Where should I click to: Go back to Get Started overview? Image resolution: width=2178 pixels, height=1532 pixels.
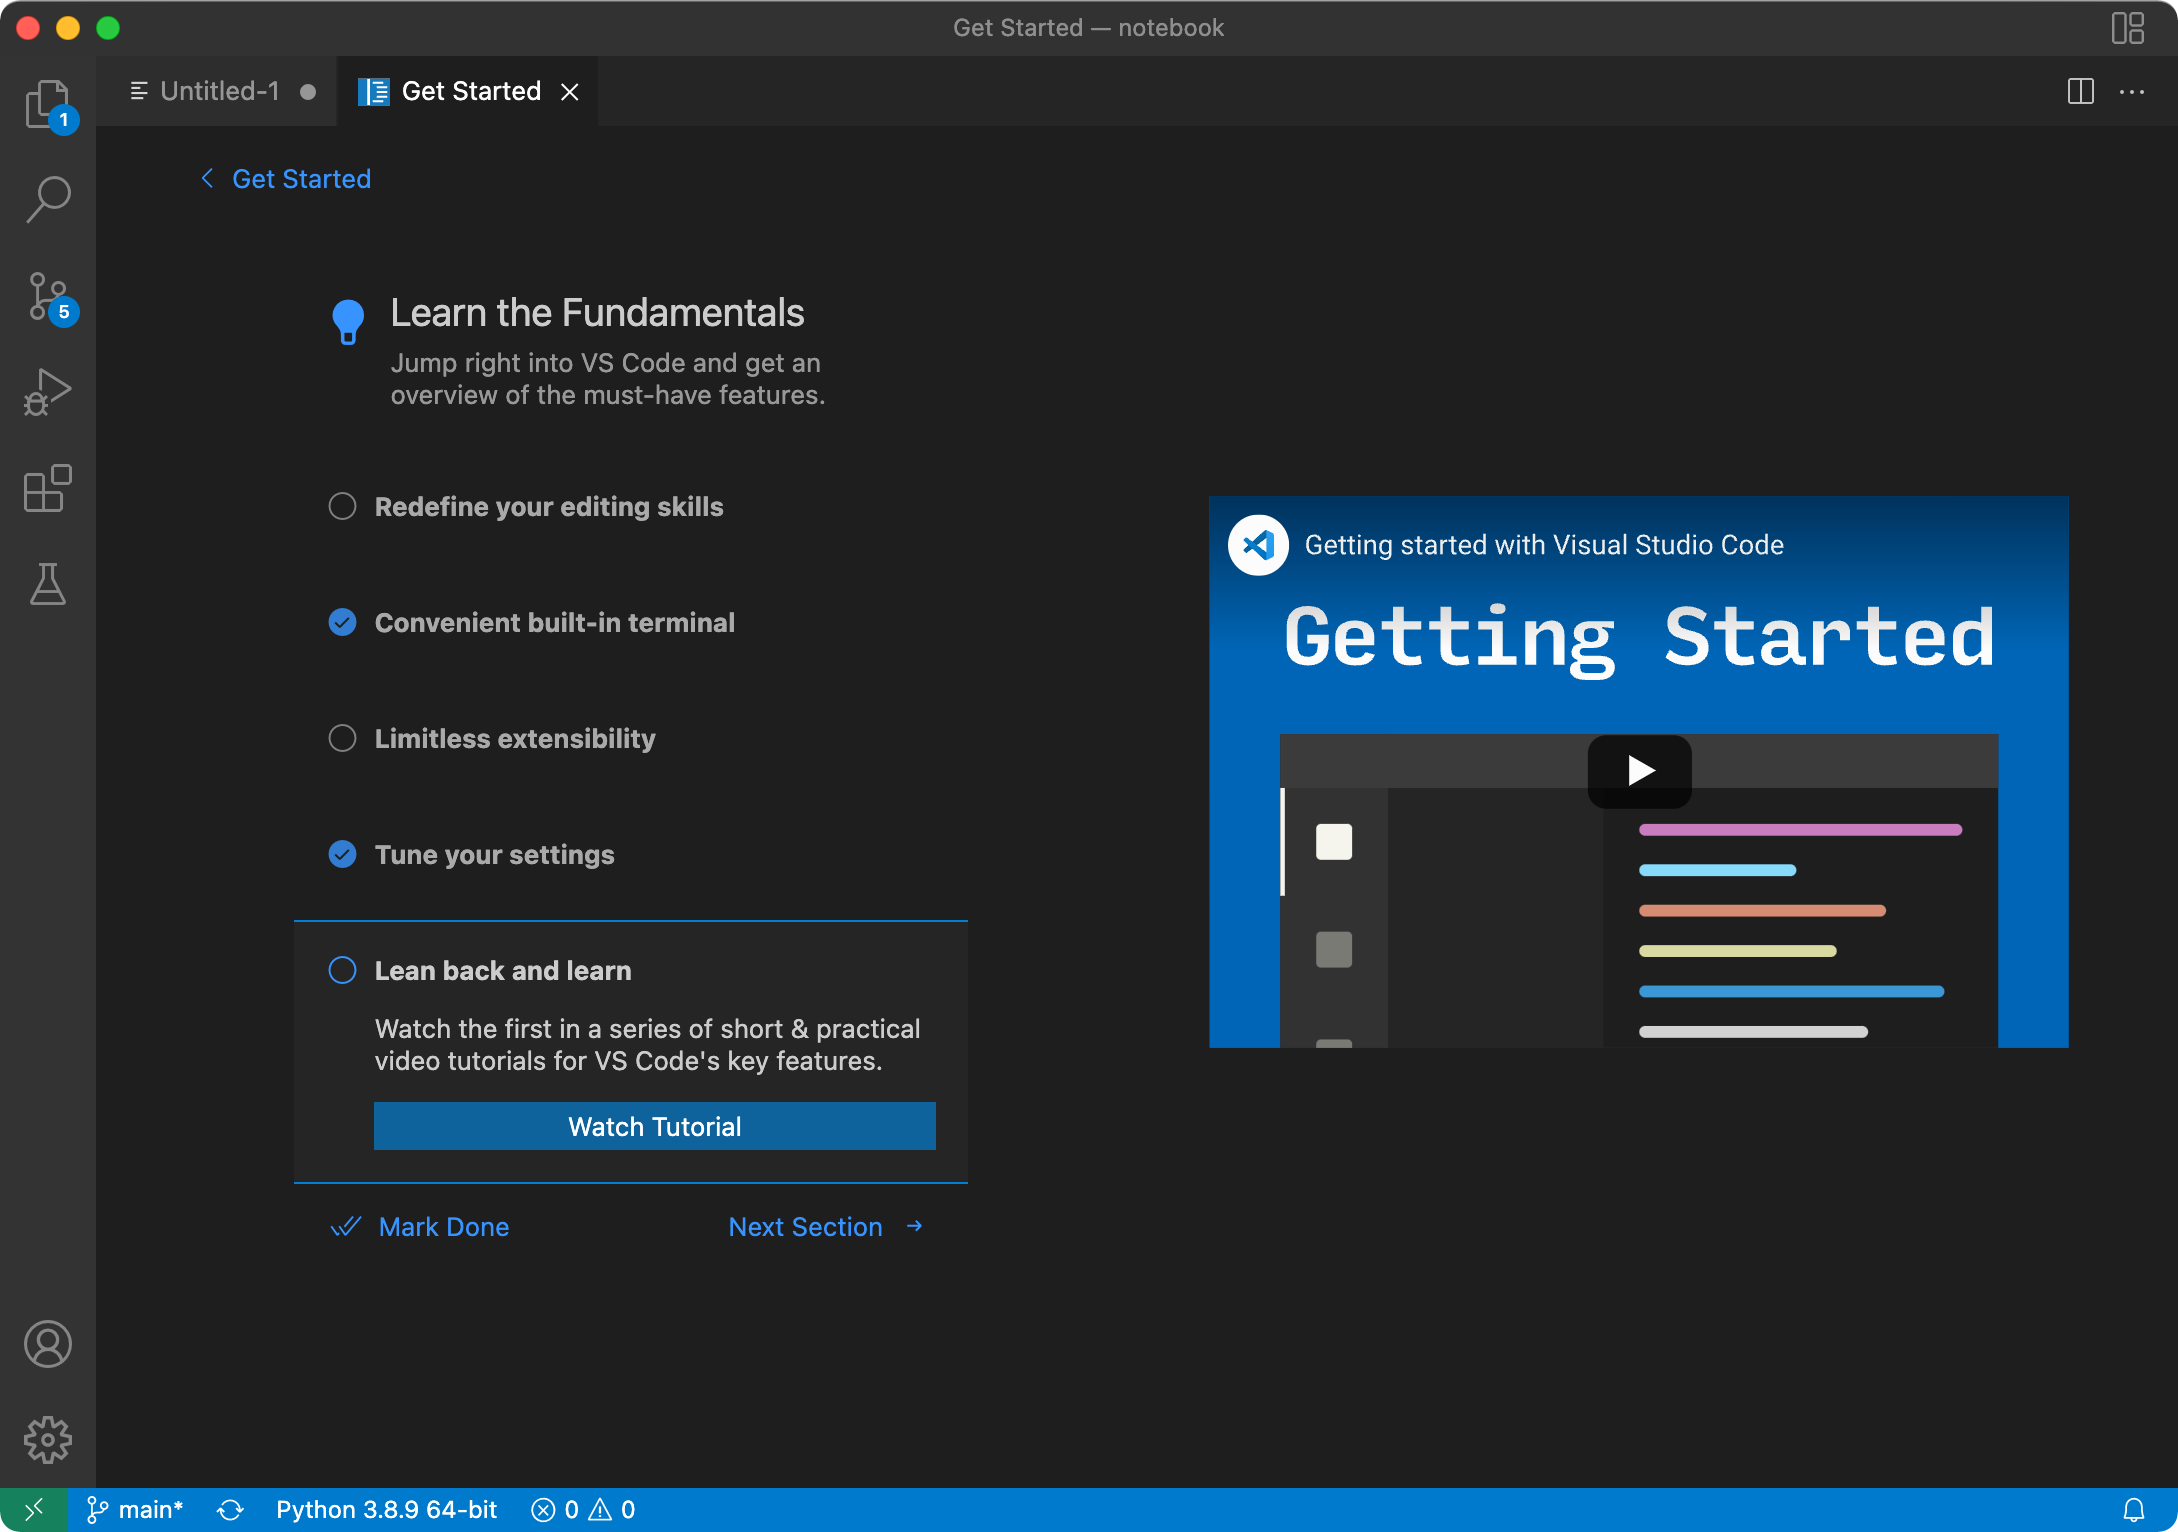[286, 179]
